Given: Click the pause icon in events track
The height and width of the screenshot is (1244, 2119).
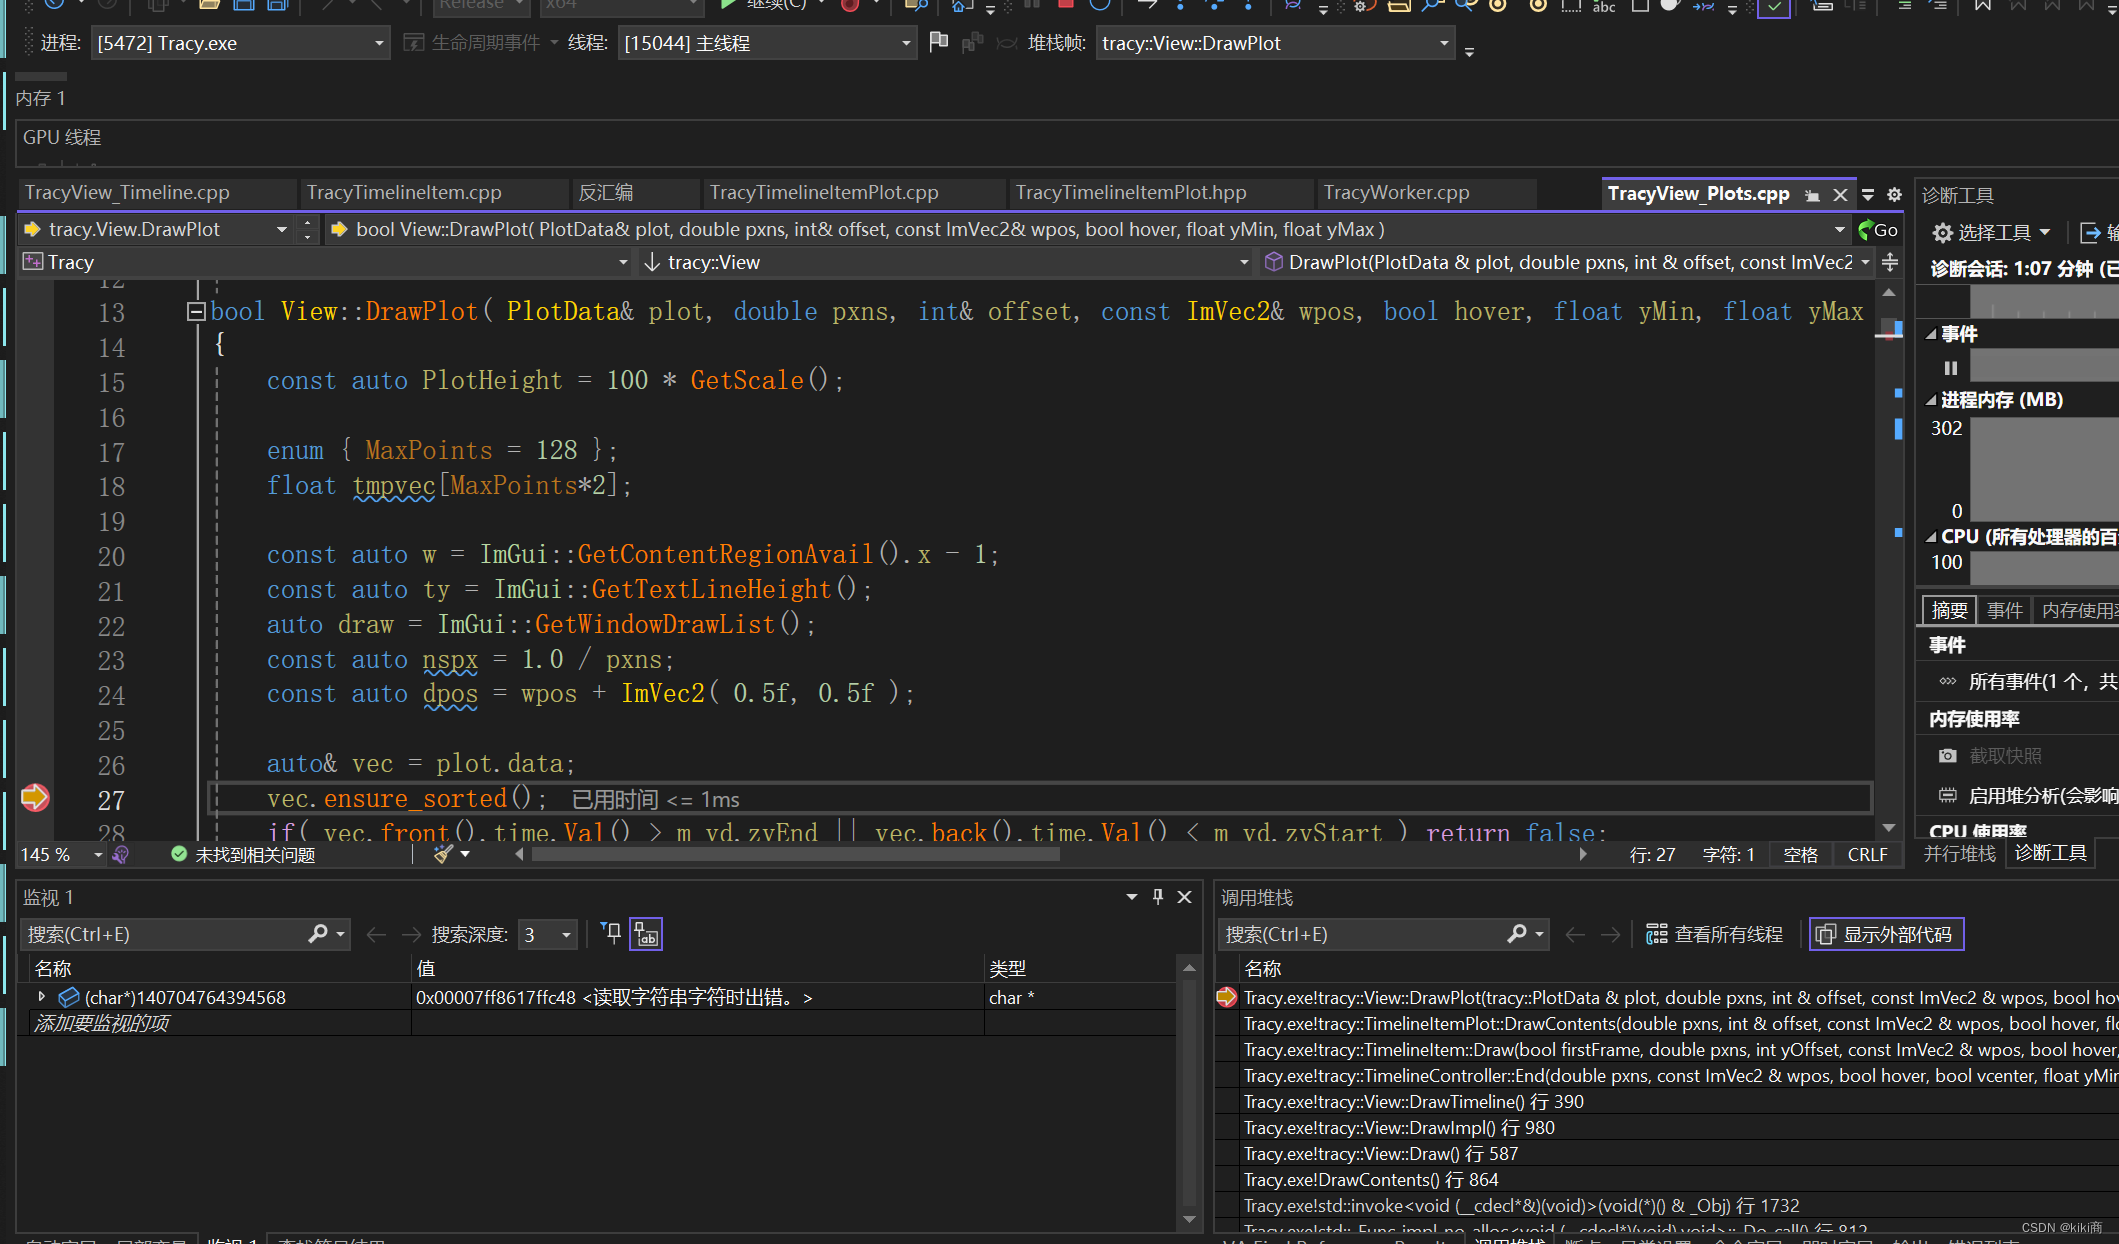Looking at the screenshot, I should point(1950,367).
